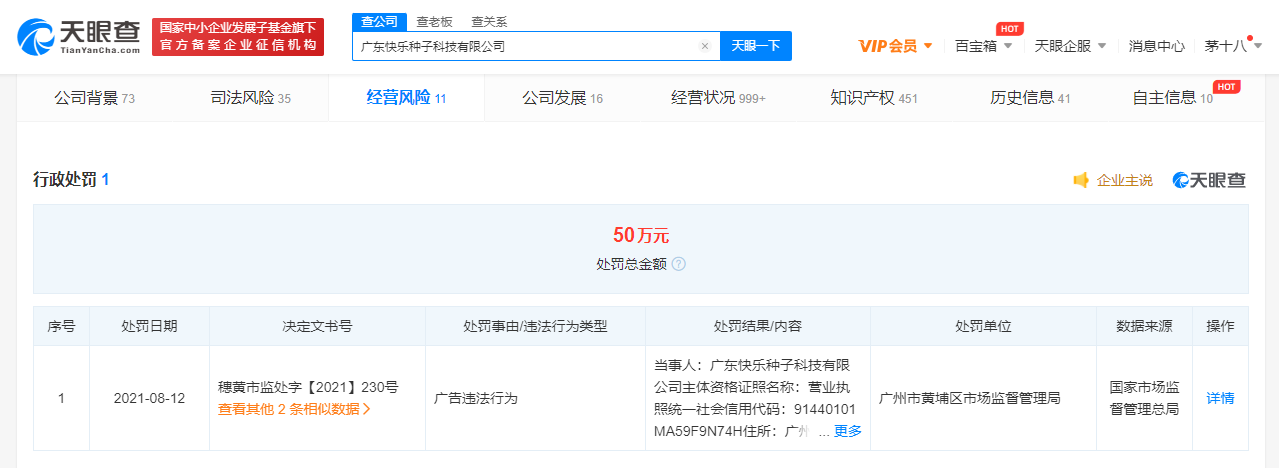
Task: Click 查看其他 2 条相似数据 link
Action: (294, 408)
